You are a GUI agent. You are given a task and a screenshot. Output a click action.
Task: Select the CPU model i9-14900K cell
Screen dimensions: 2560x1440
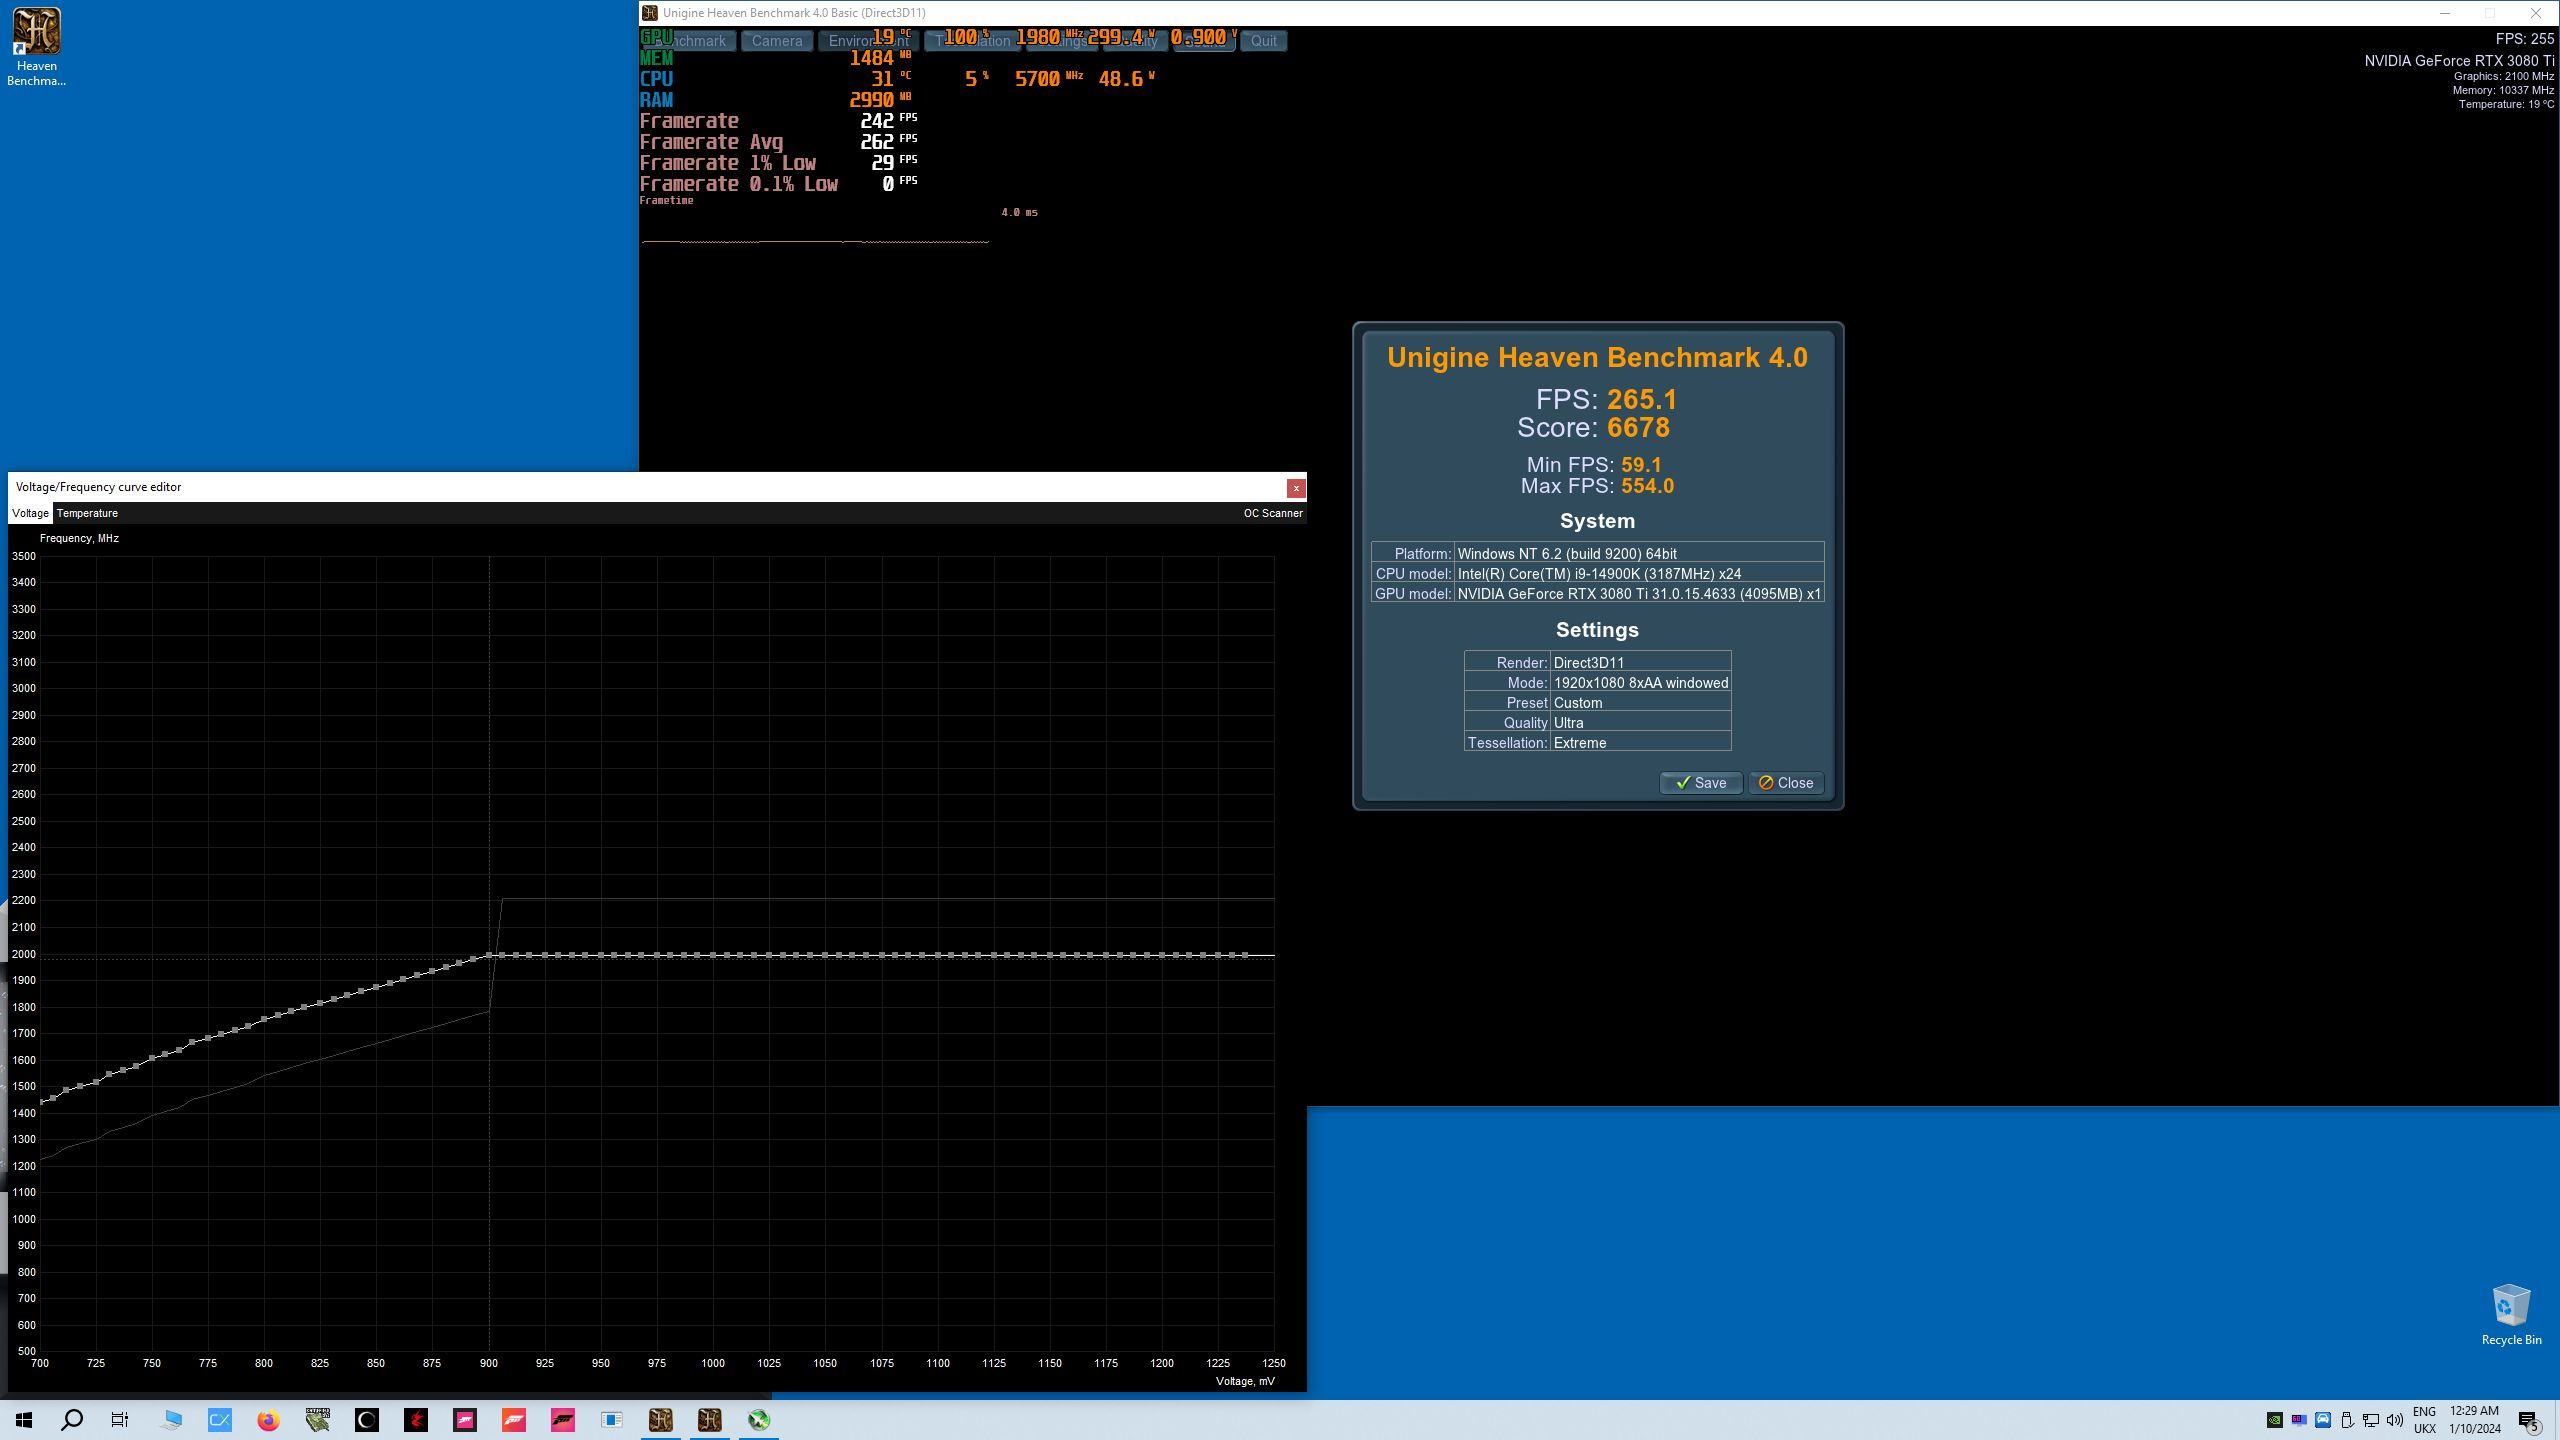pyautogui.click(x=1639, y=574)
